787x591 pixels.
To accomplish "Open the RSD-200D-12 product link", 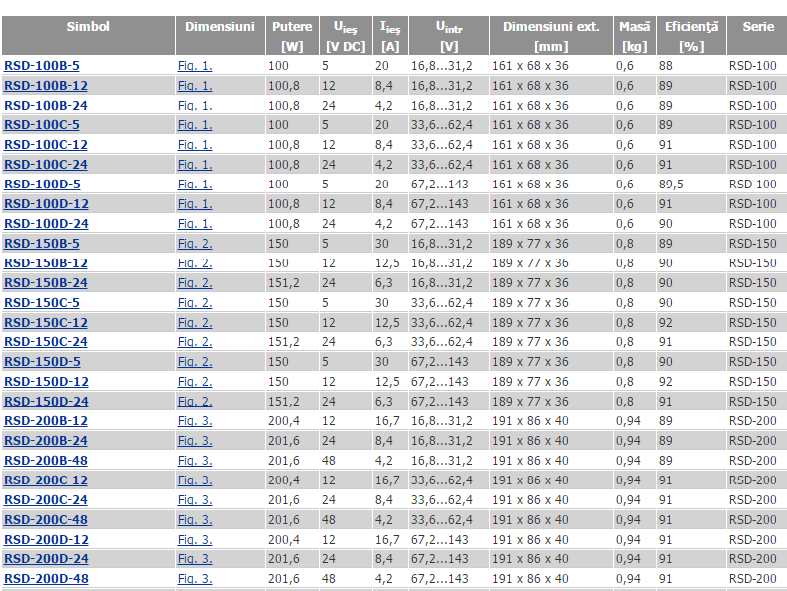I will point(46,540).
